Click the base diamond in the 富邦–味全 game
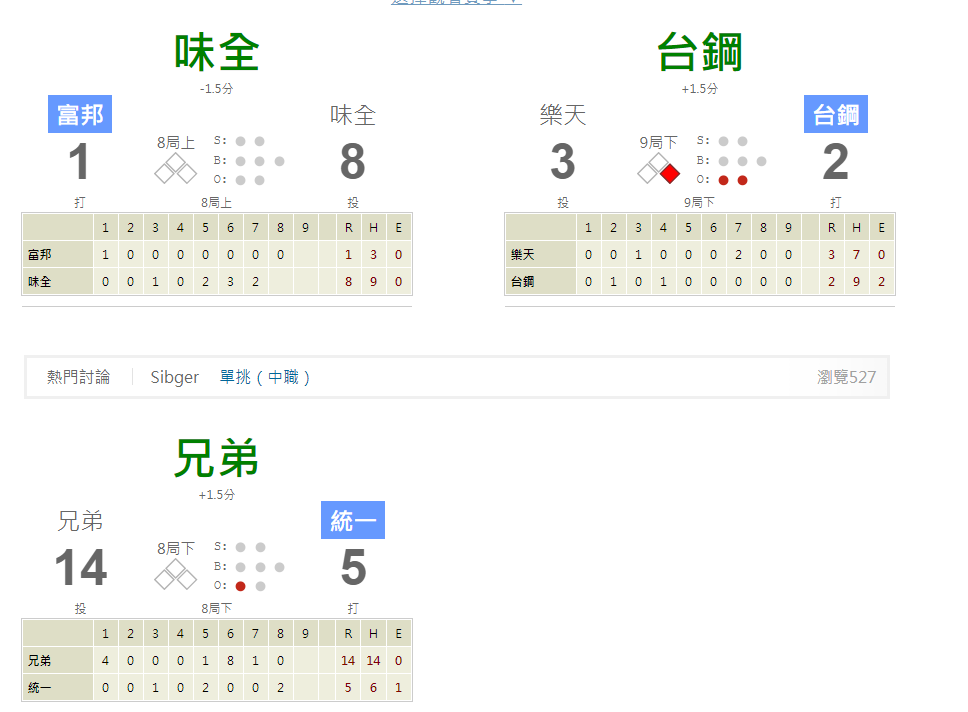The width and height of the screenshot is (968, 712). [x=175, y=169]
